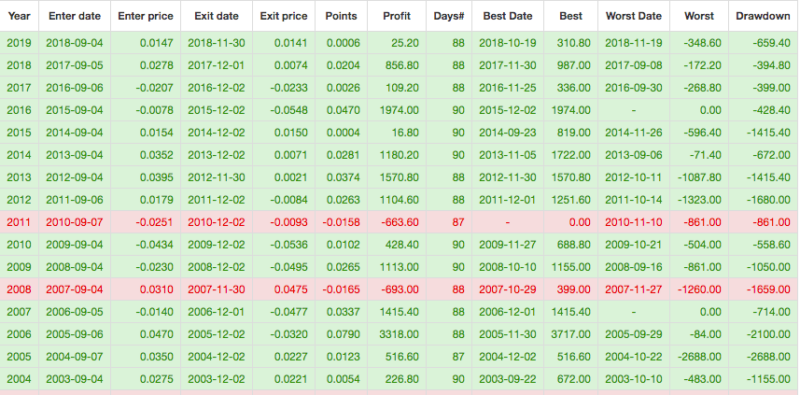Click profit value -663.60
Image resolution: width=800 pixels, height=395 pixels.
point(401,223)
